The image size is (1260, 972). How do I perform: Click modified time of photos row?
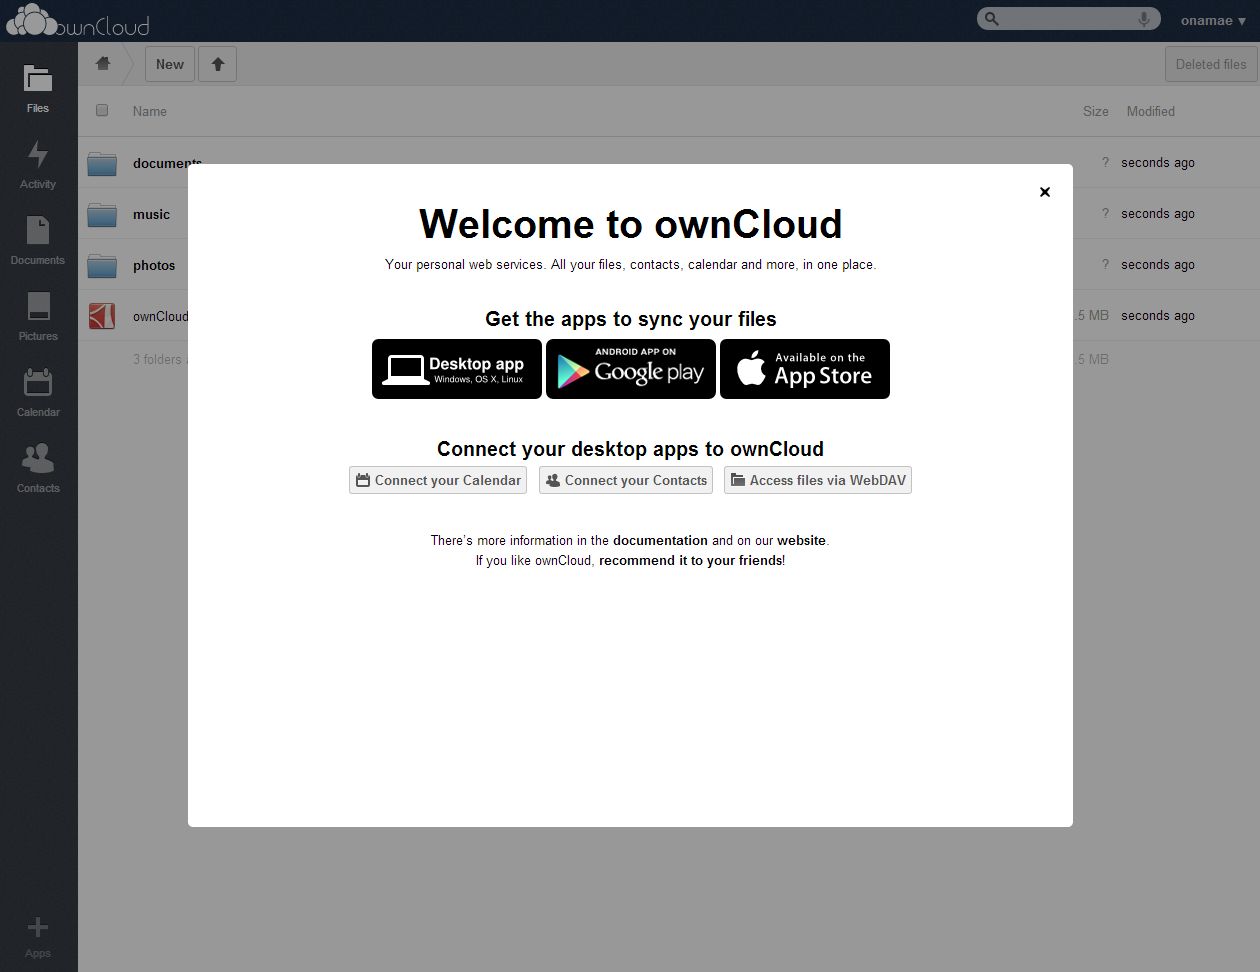[1158, 264]
